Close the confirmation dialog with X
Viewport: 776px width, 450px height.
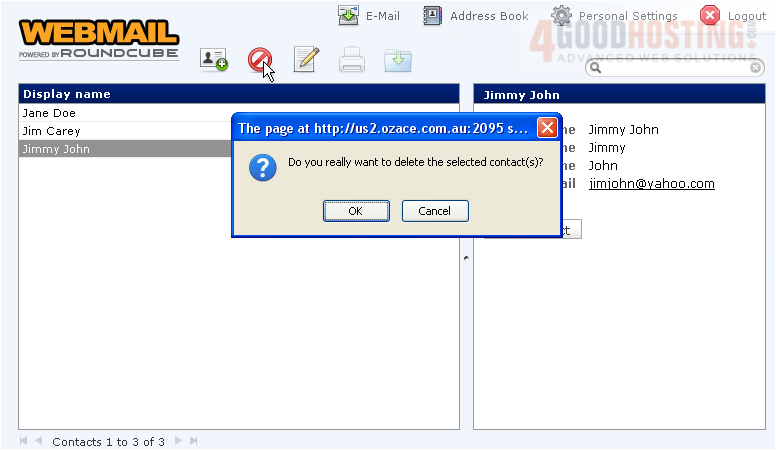(x=547, y=129)
